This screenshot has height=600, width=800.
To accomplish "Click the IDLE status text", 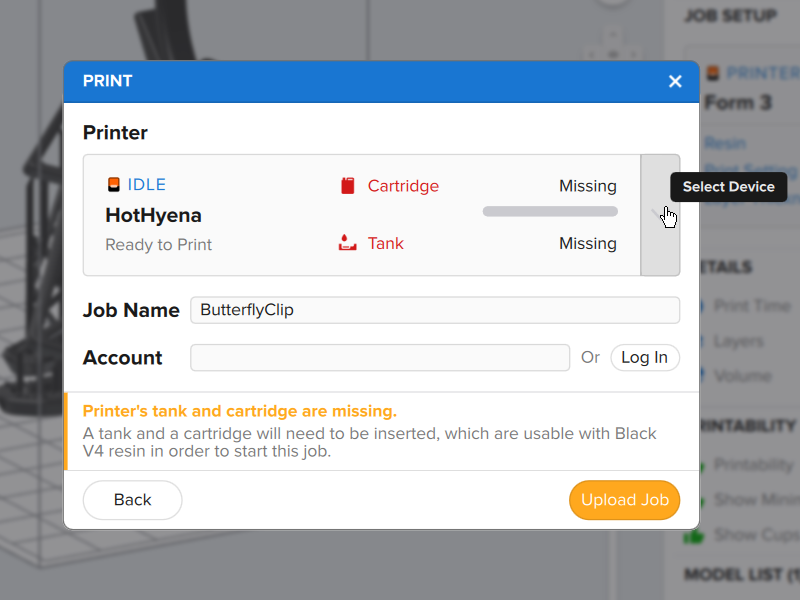I will tap(146, 184).
